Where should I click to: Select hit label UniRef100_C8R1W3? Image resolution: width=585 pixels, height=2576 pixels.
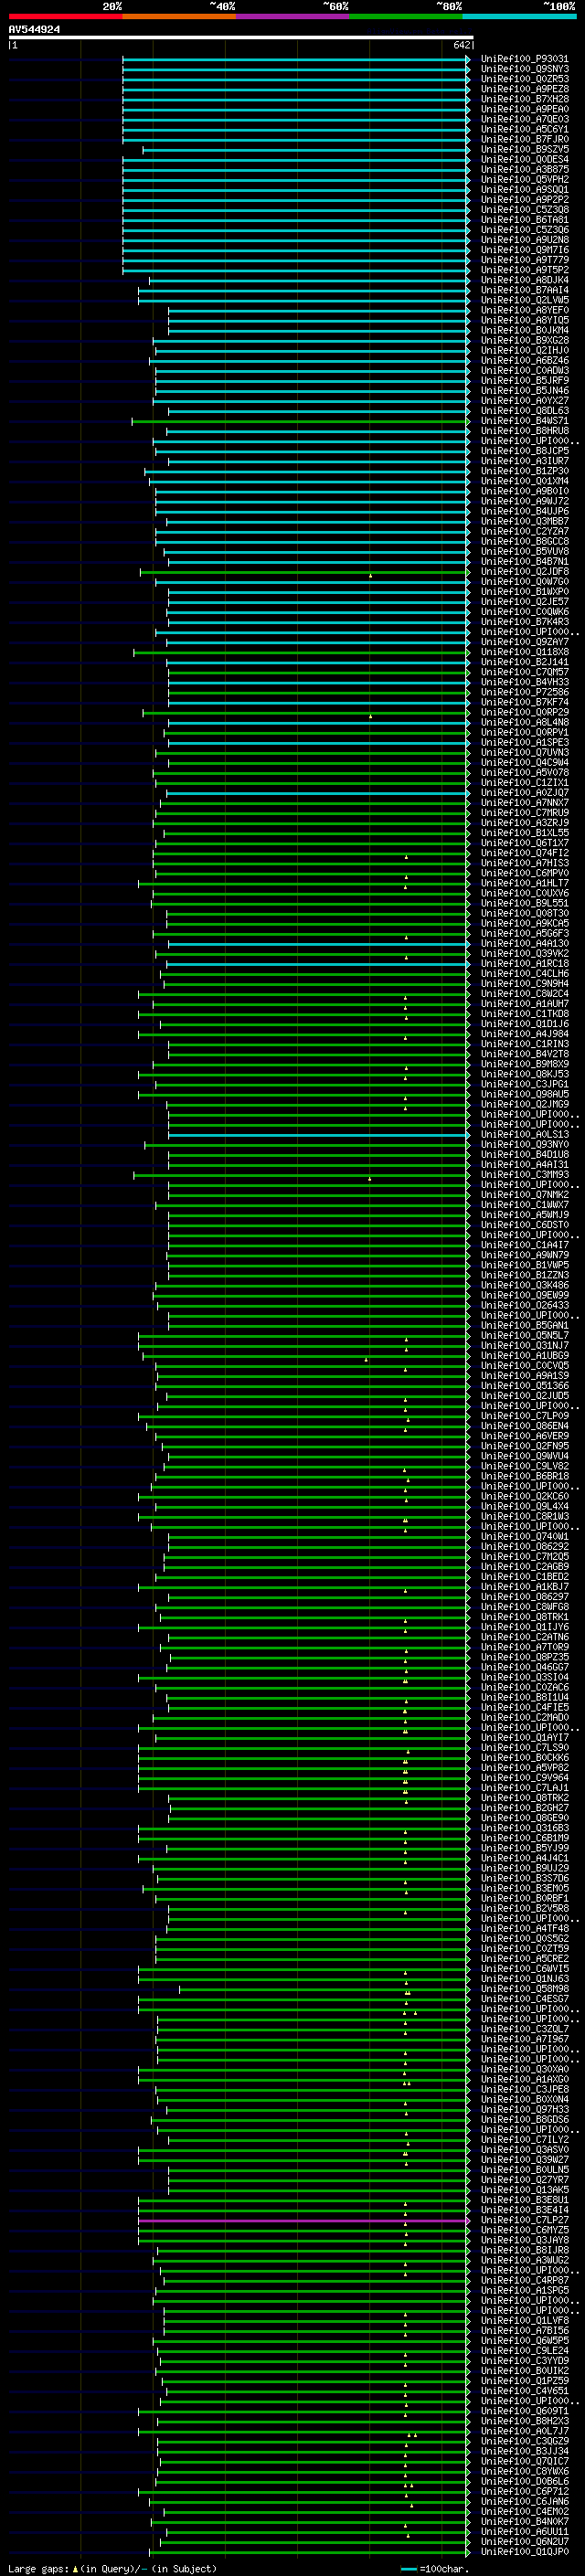pyautogui.click(x=524, y=1516)
